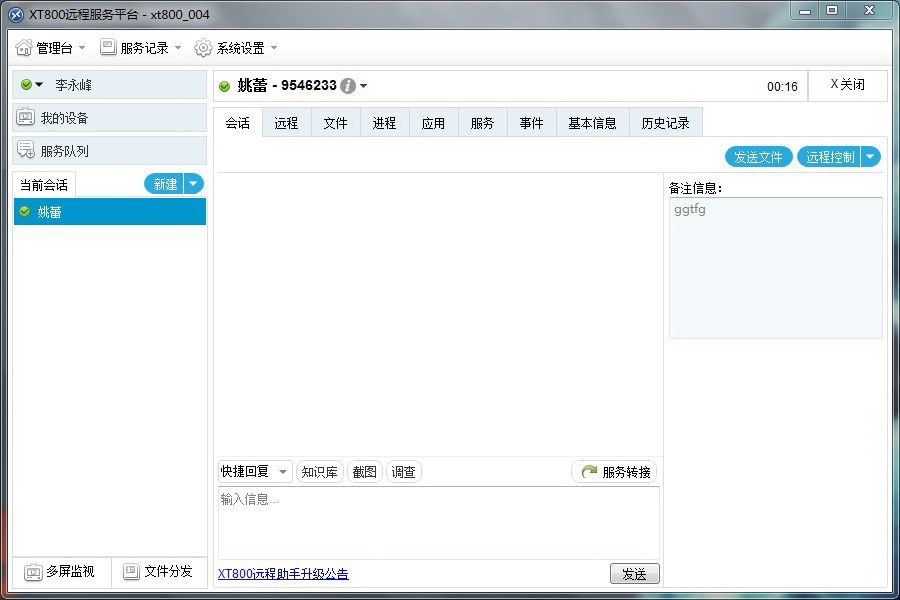The width and height of the screenshot is (900, 600).
Task: Click the green arrow icon on 服务转接
Action: pyautogui.click(x=589, y=471)
